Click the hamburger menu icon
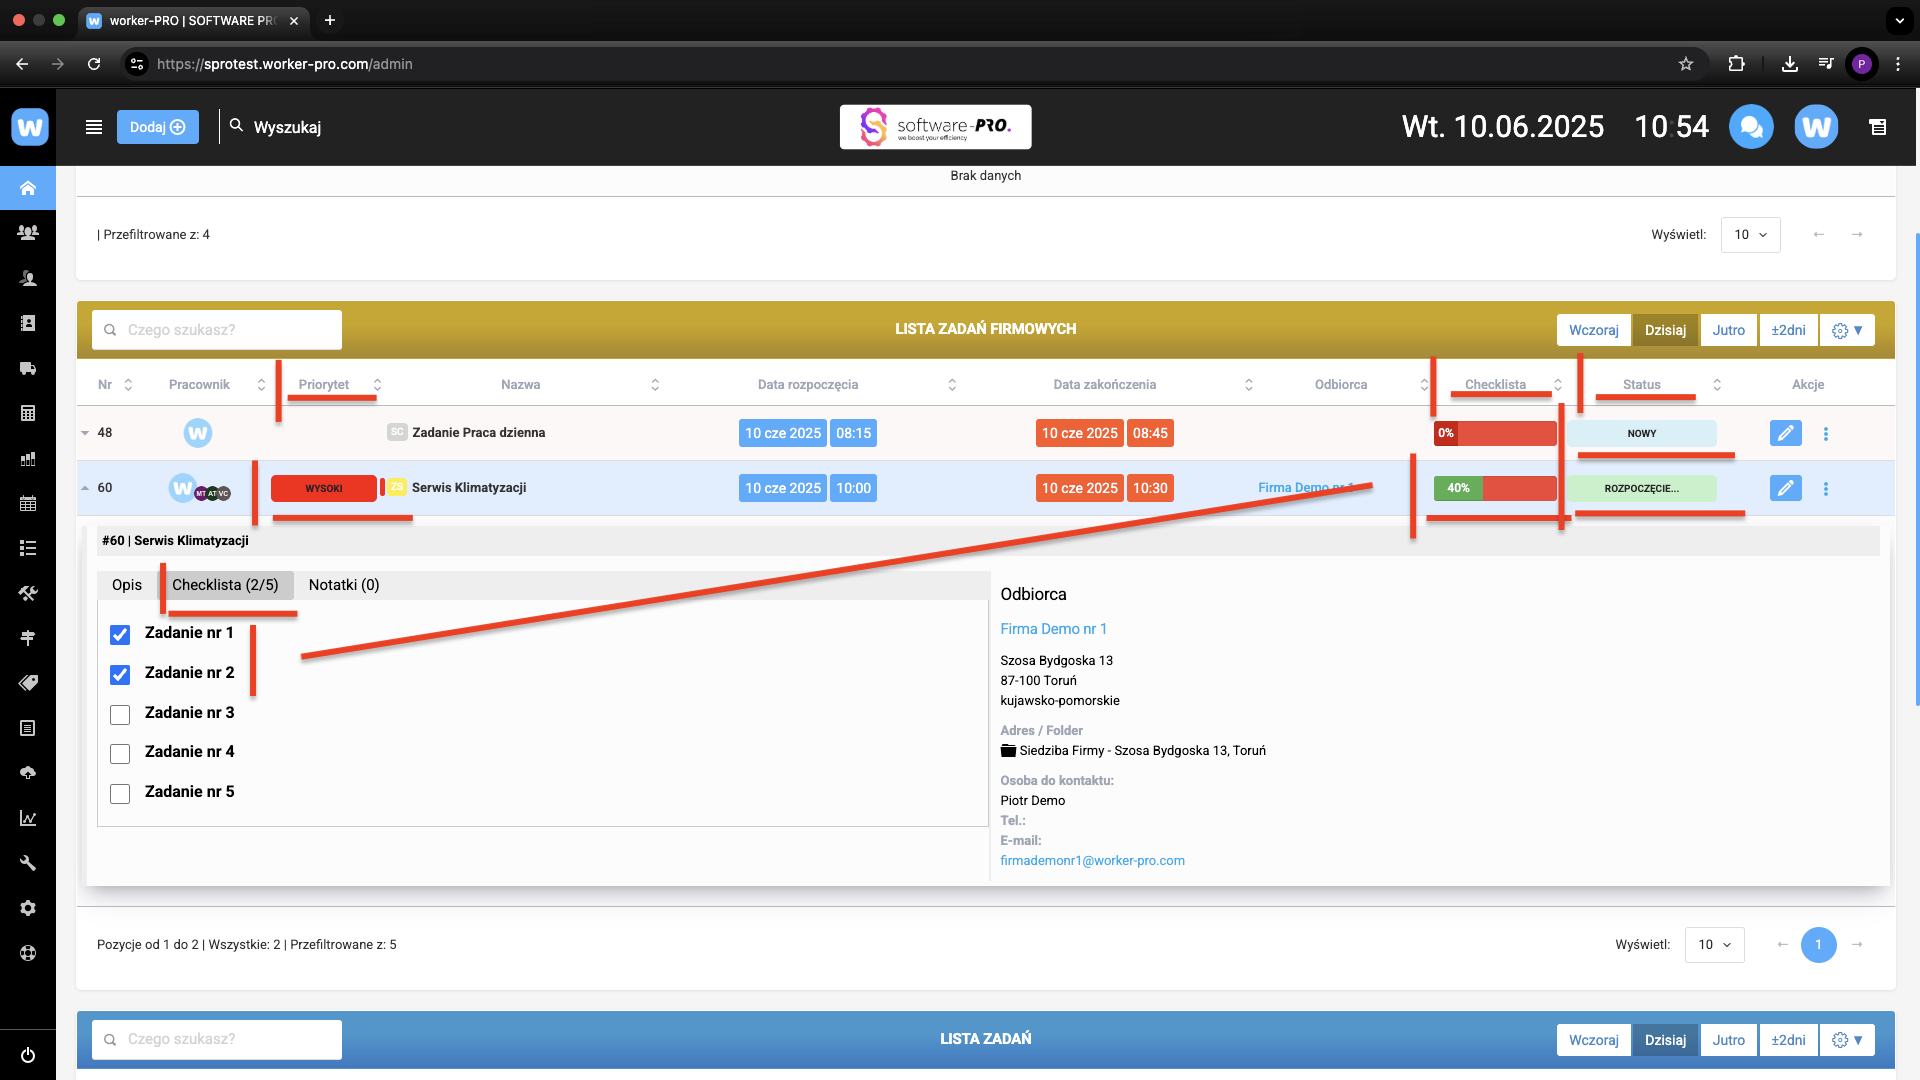Screen dimensions: 1920x1080 [x=94, y=127]
